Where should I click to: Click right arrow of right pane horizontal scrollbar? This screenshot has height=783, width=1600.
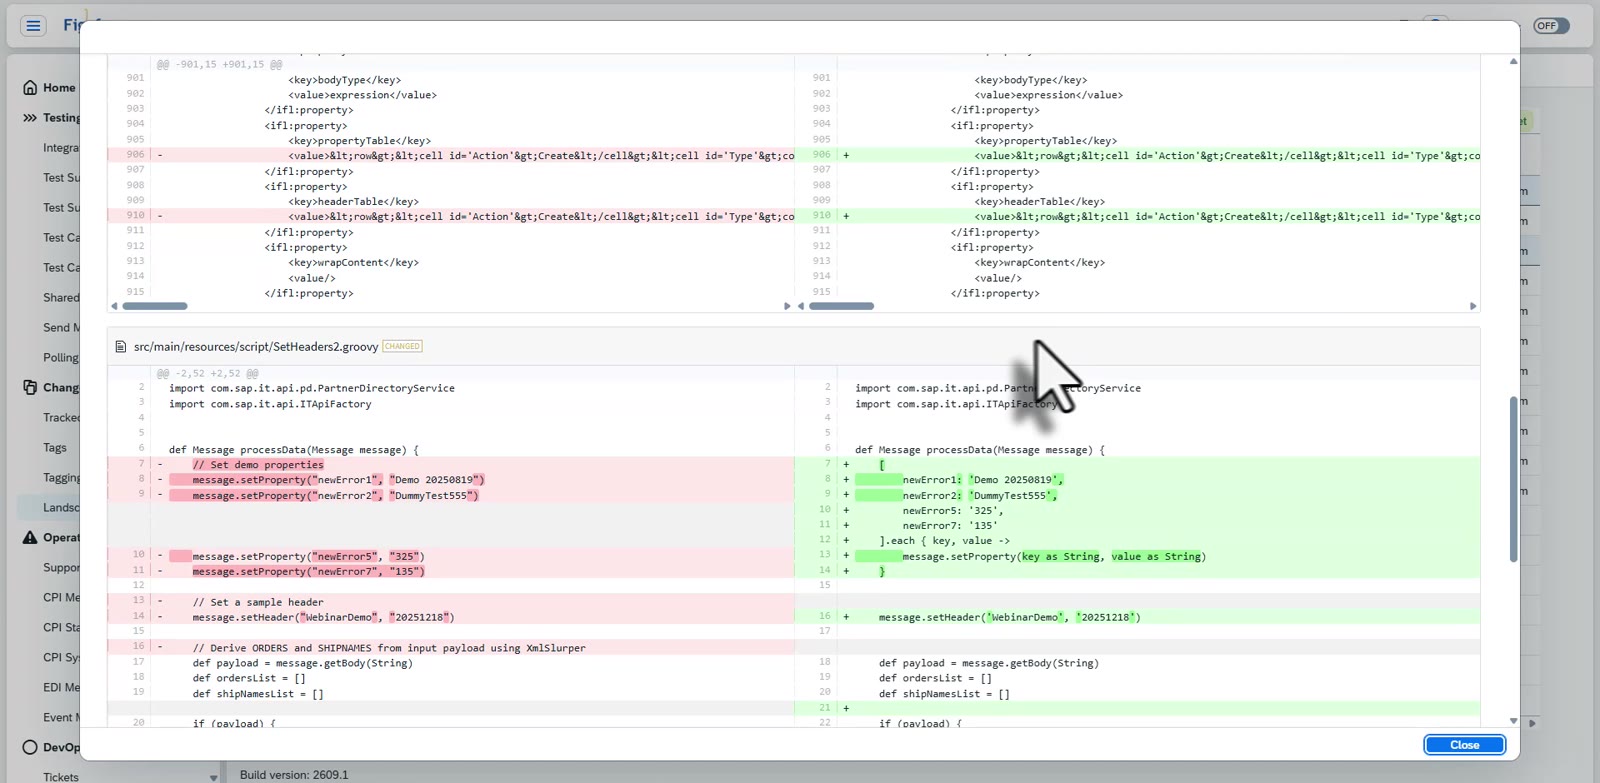1473,306
